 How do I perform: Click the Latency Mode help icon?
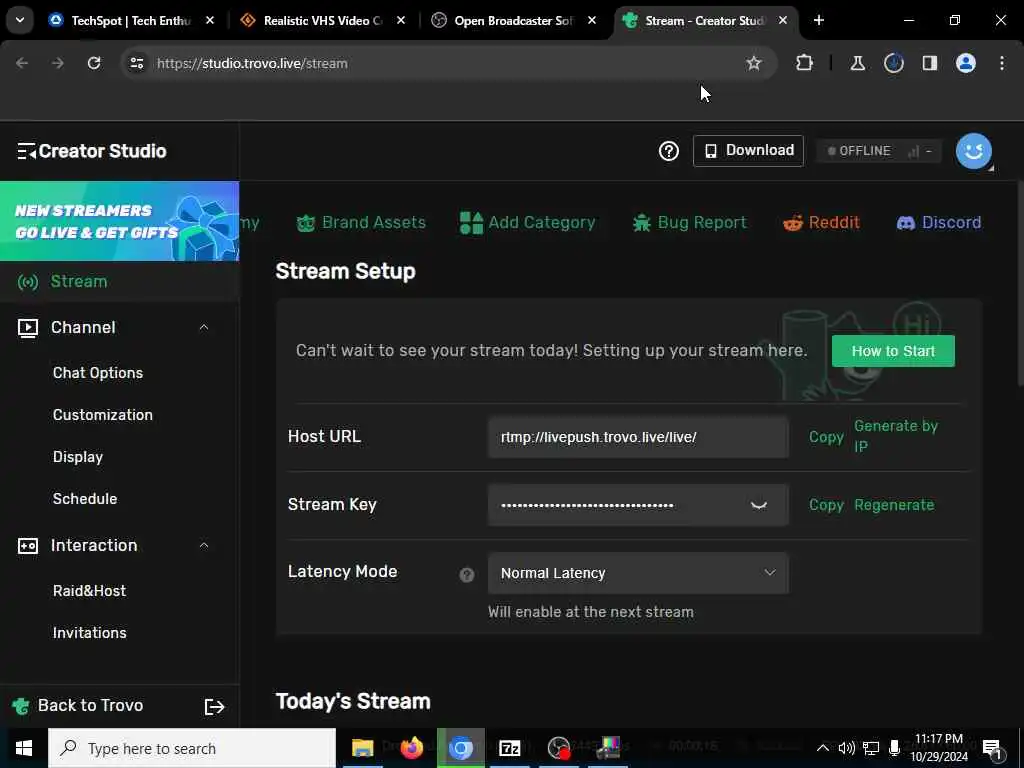coord(466,575)
